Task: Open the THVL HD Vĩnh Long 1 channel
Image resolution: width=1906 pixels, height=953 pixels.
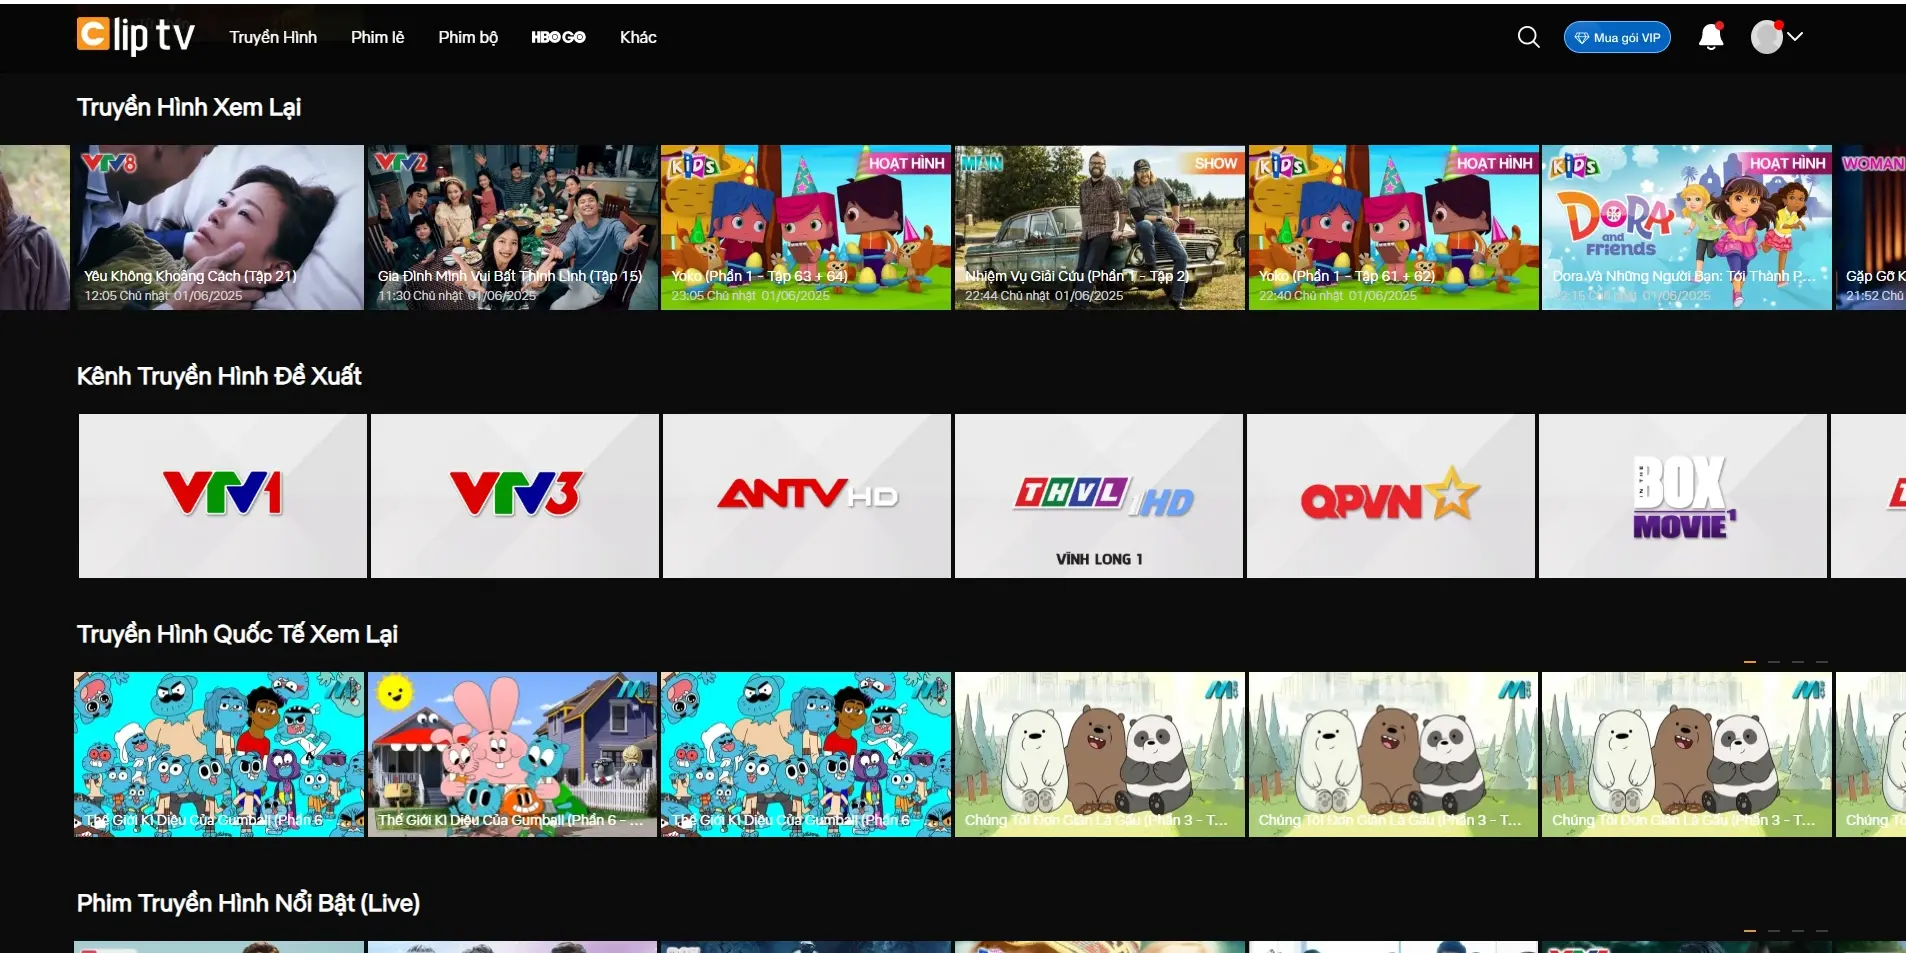Action: click(x=1098, y=496)
